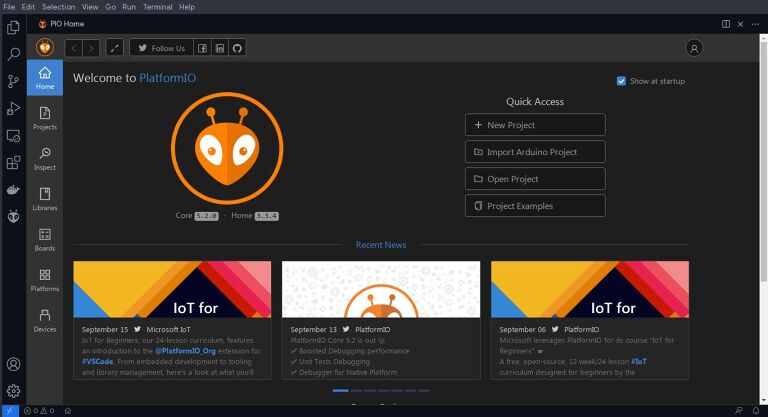Open Accounts menu in activity bar
The width and height of the screenshot is (768, 417).
coord(13,364)
